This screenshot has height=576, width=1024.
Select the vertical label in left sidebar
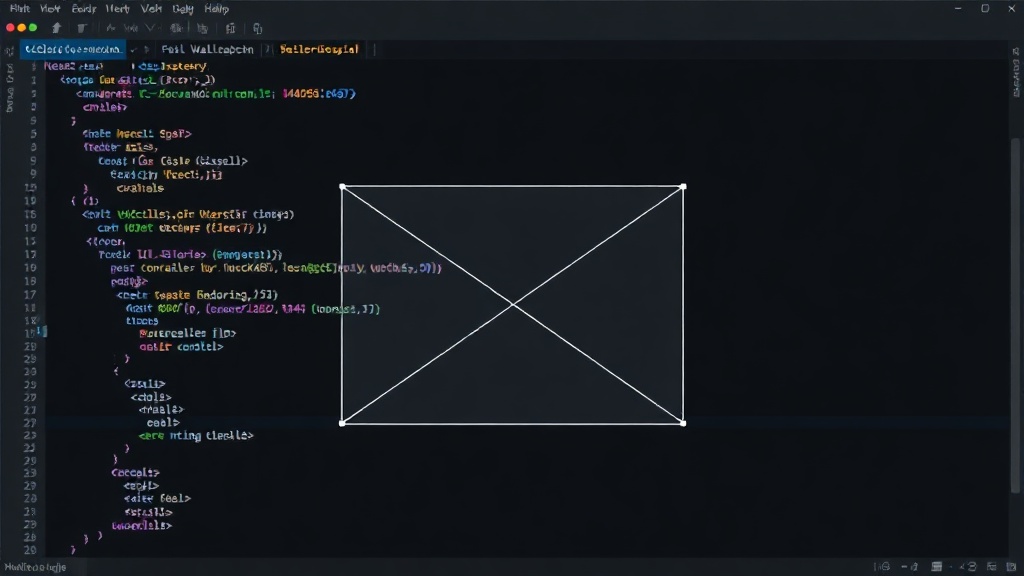(9, 88)
